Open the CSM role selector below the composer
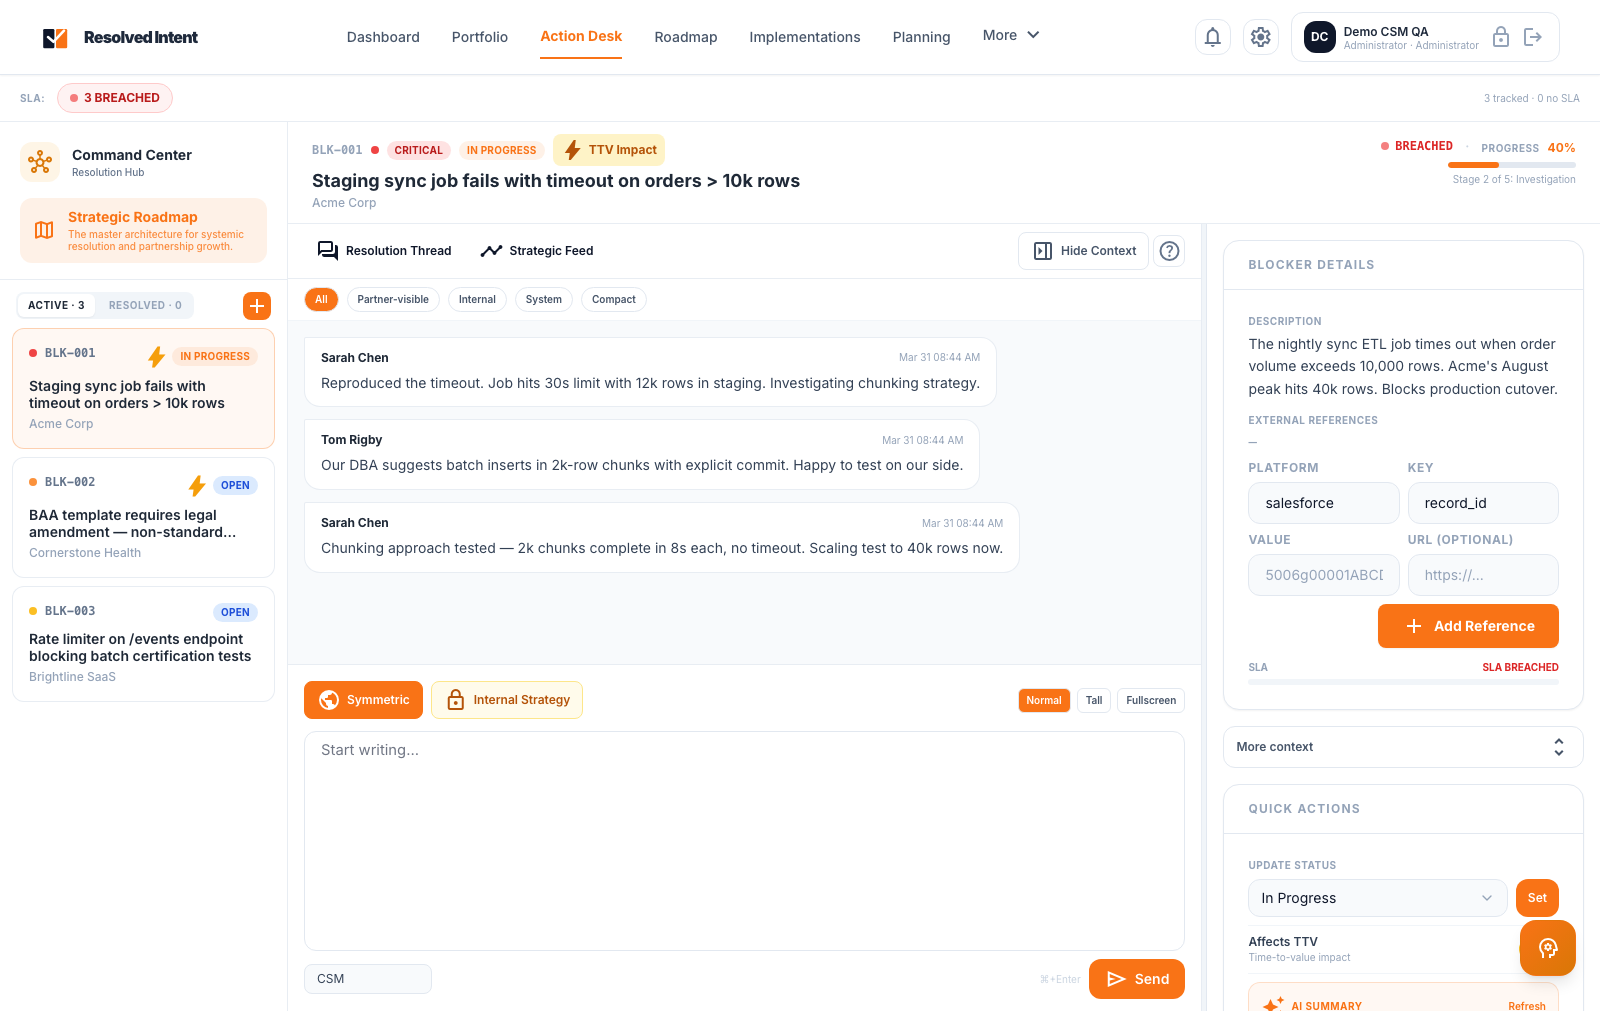The width and height of the screenshot is (1600, 1011). [x=367, y=979]
